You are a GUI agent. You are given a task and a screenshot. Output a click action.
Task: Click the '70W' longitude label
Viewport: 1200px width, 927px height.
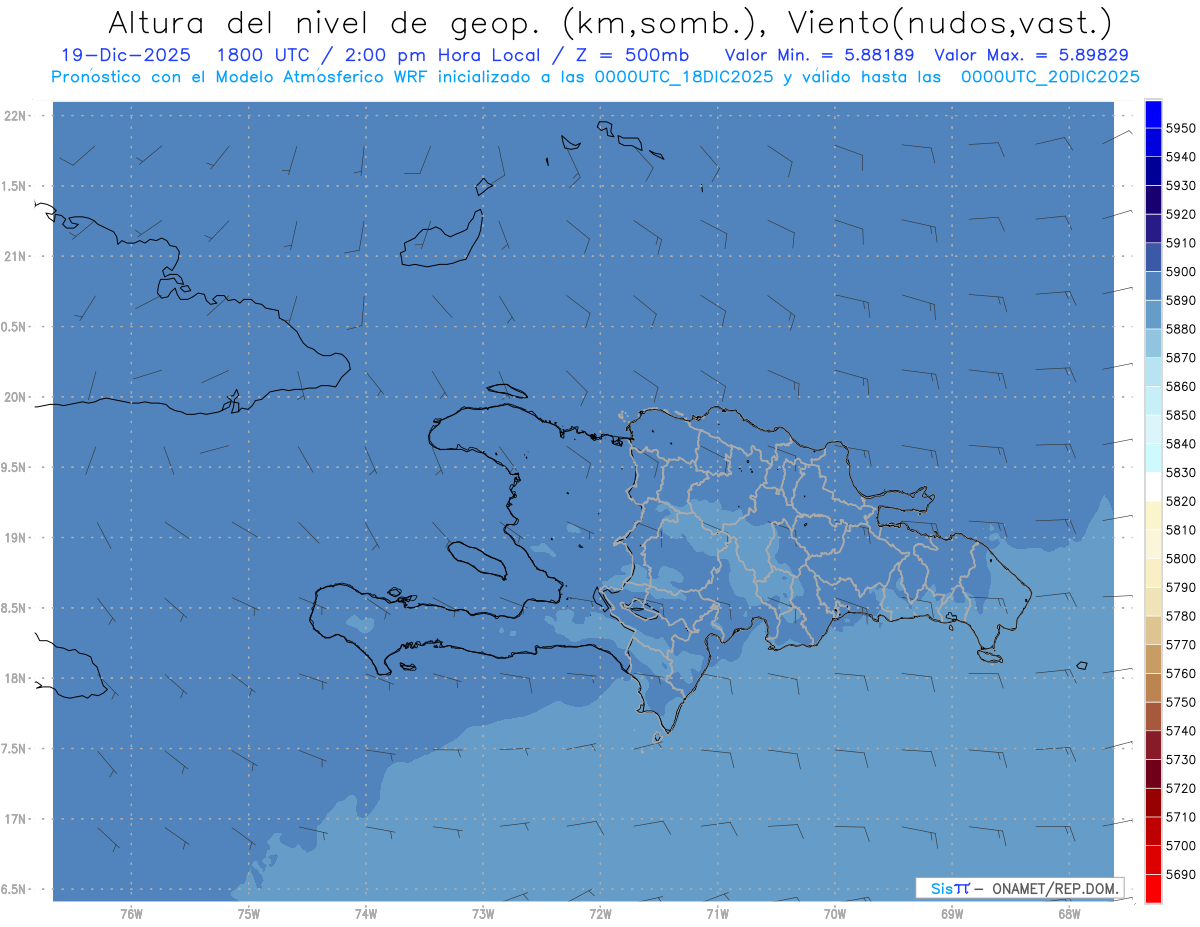point(835,914)
